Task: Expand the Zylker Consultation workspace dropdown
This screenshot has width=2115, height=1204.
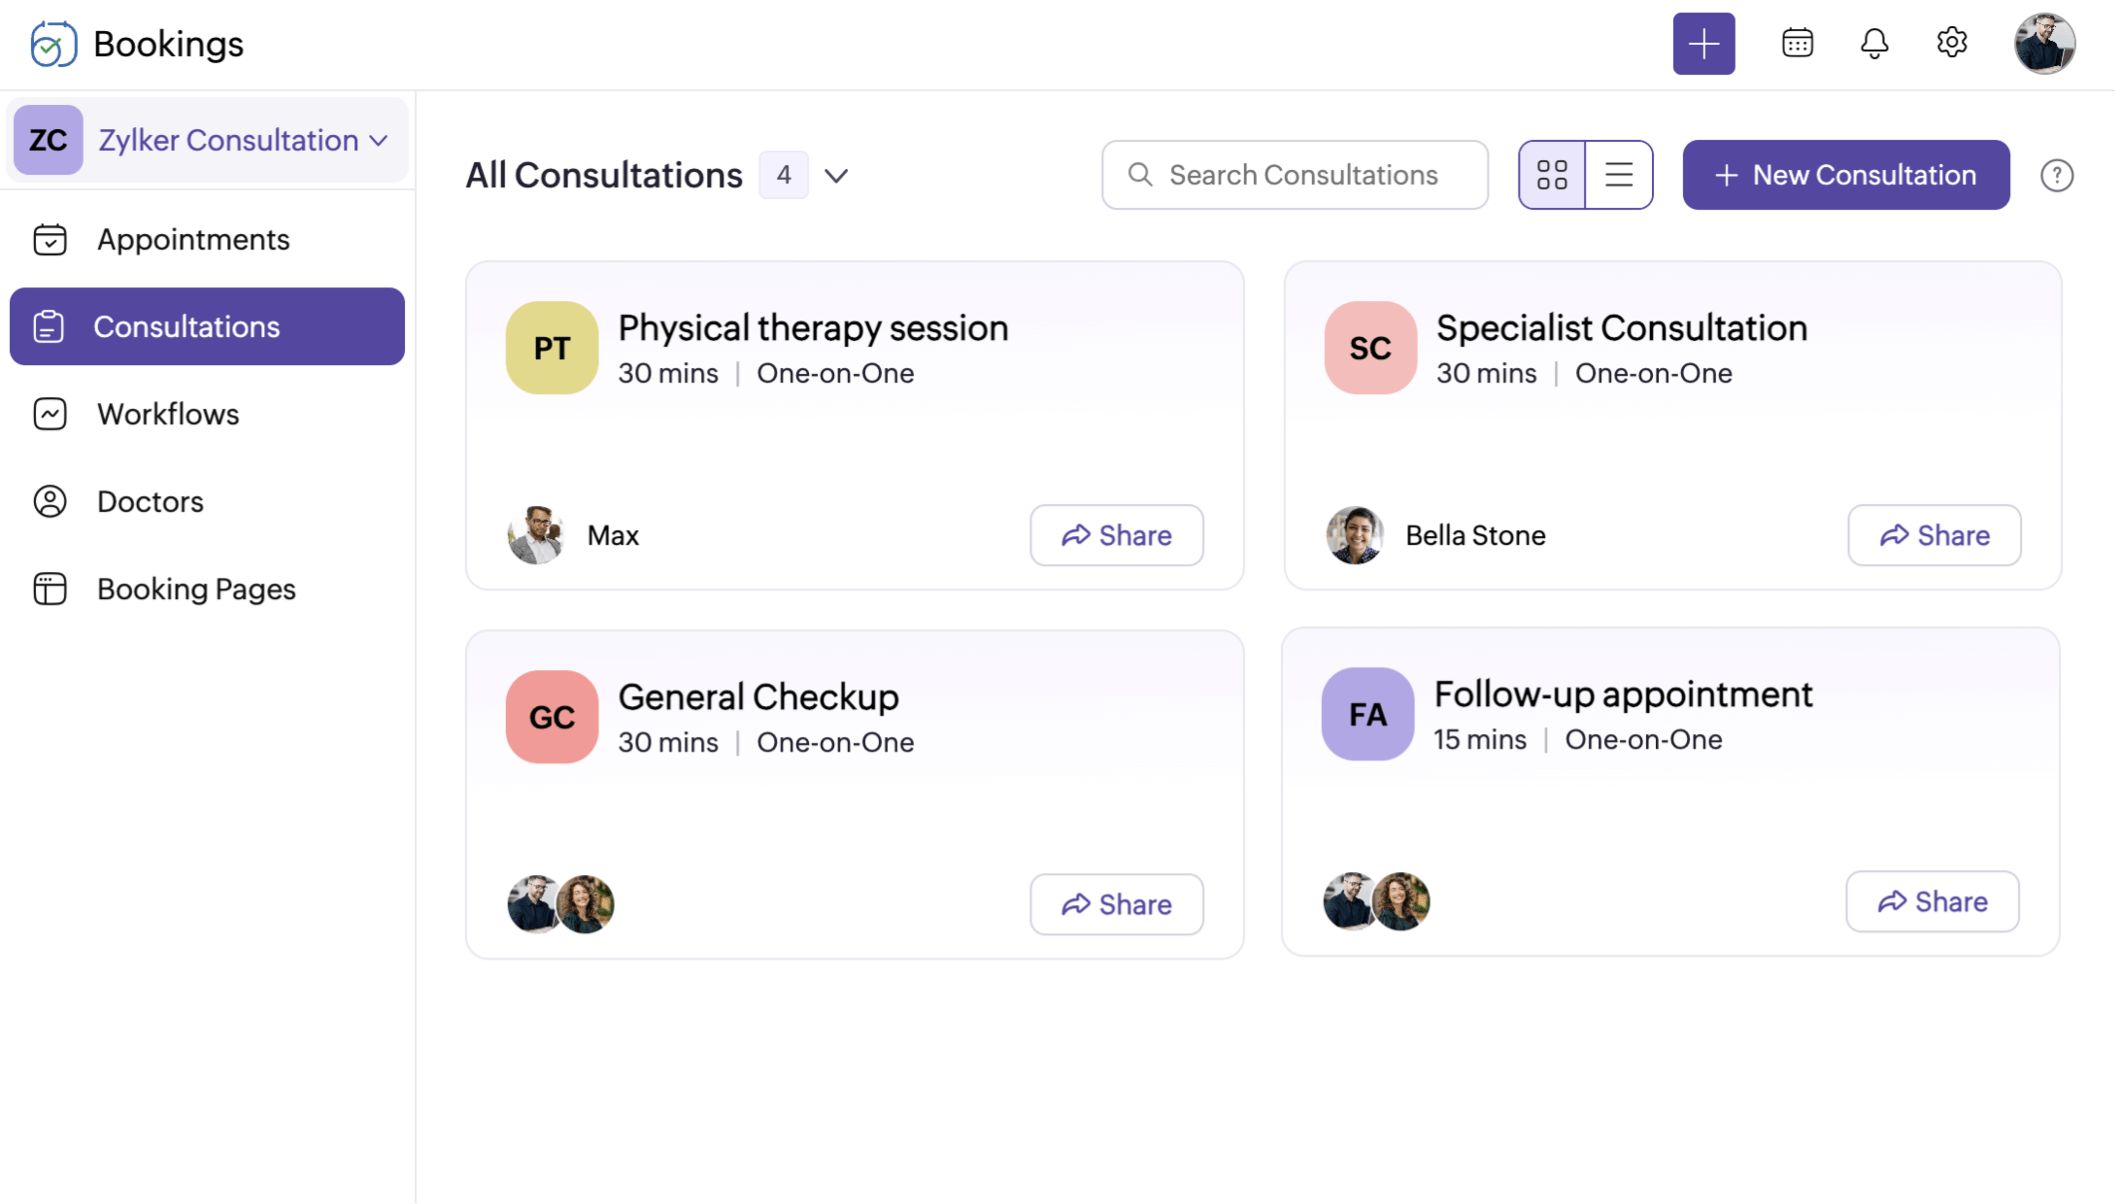Action: (x=379, y=141)
